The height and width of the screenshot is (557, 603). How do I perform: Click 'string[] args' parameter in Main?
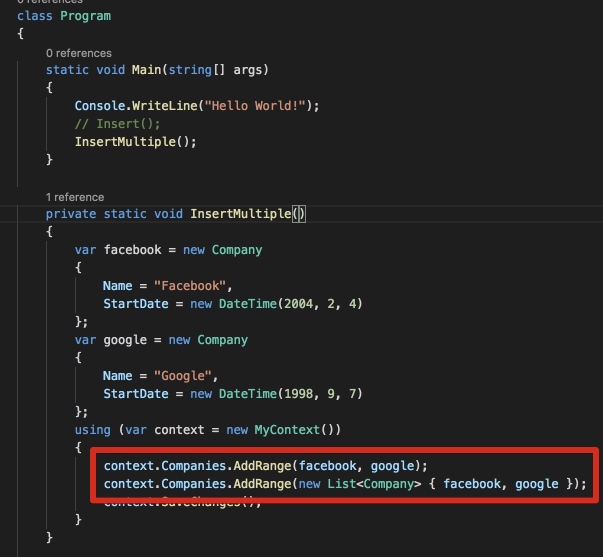point(215,70)
